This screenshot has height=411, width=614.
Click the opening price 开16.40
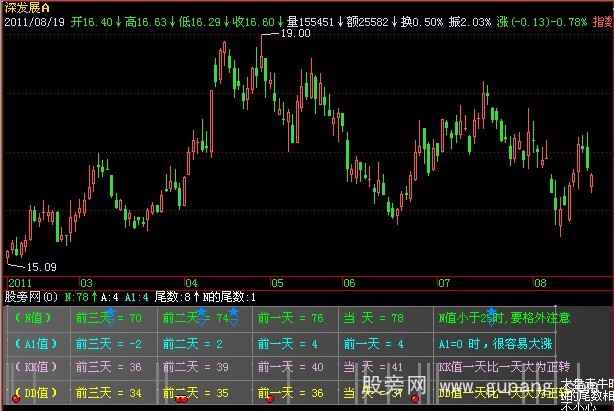[x=92, y=22]
